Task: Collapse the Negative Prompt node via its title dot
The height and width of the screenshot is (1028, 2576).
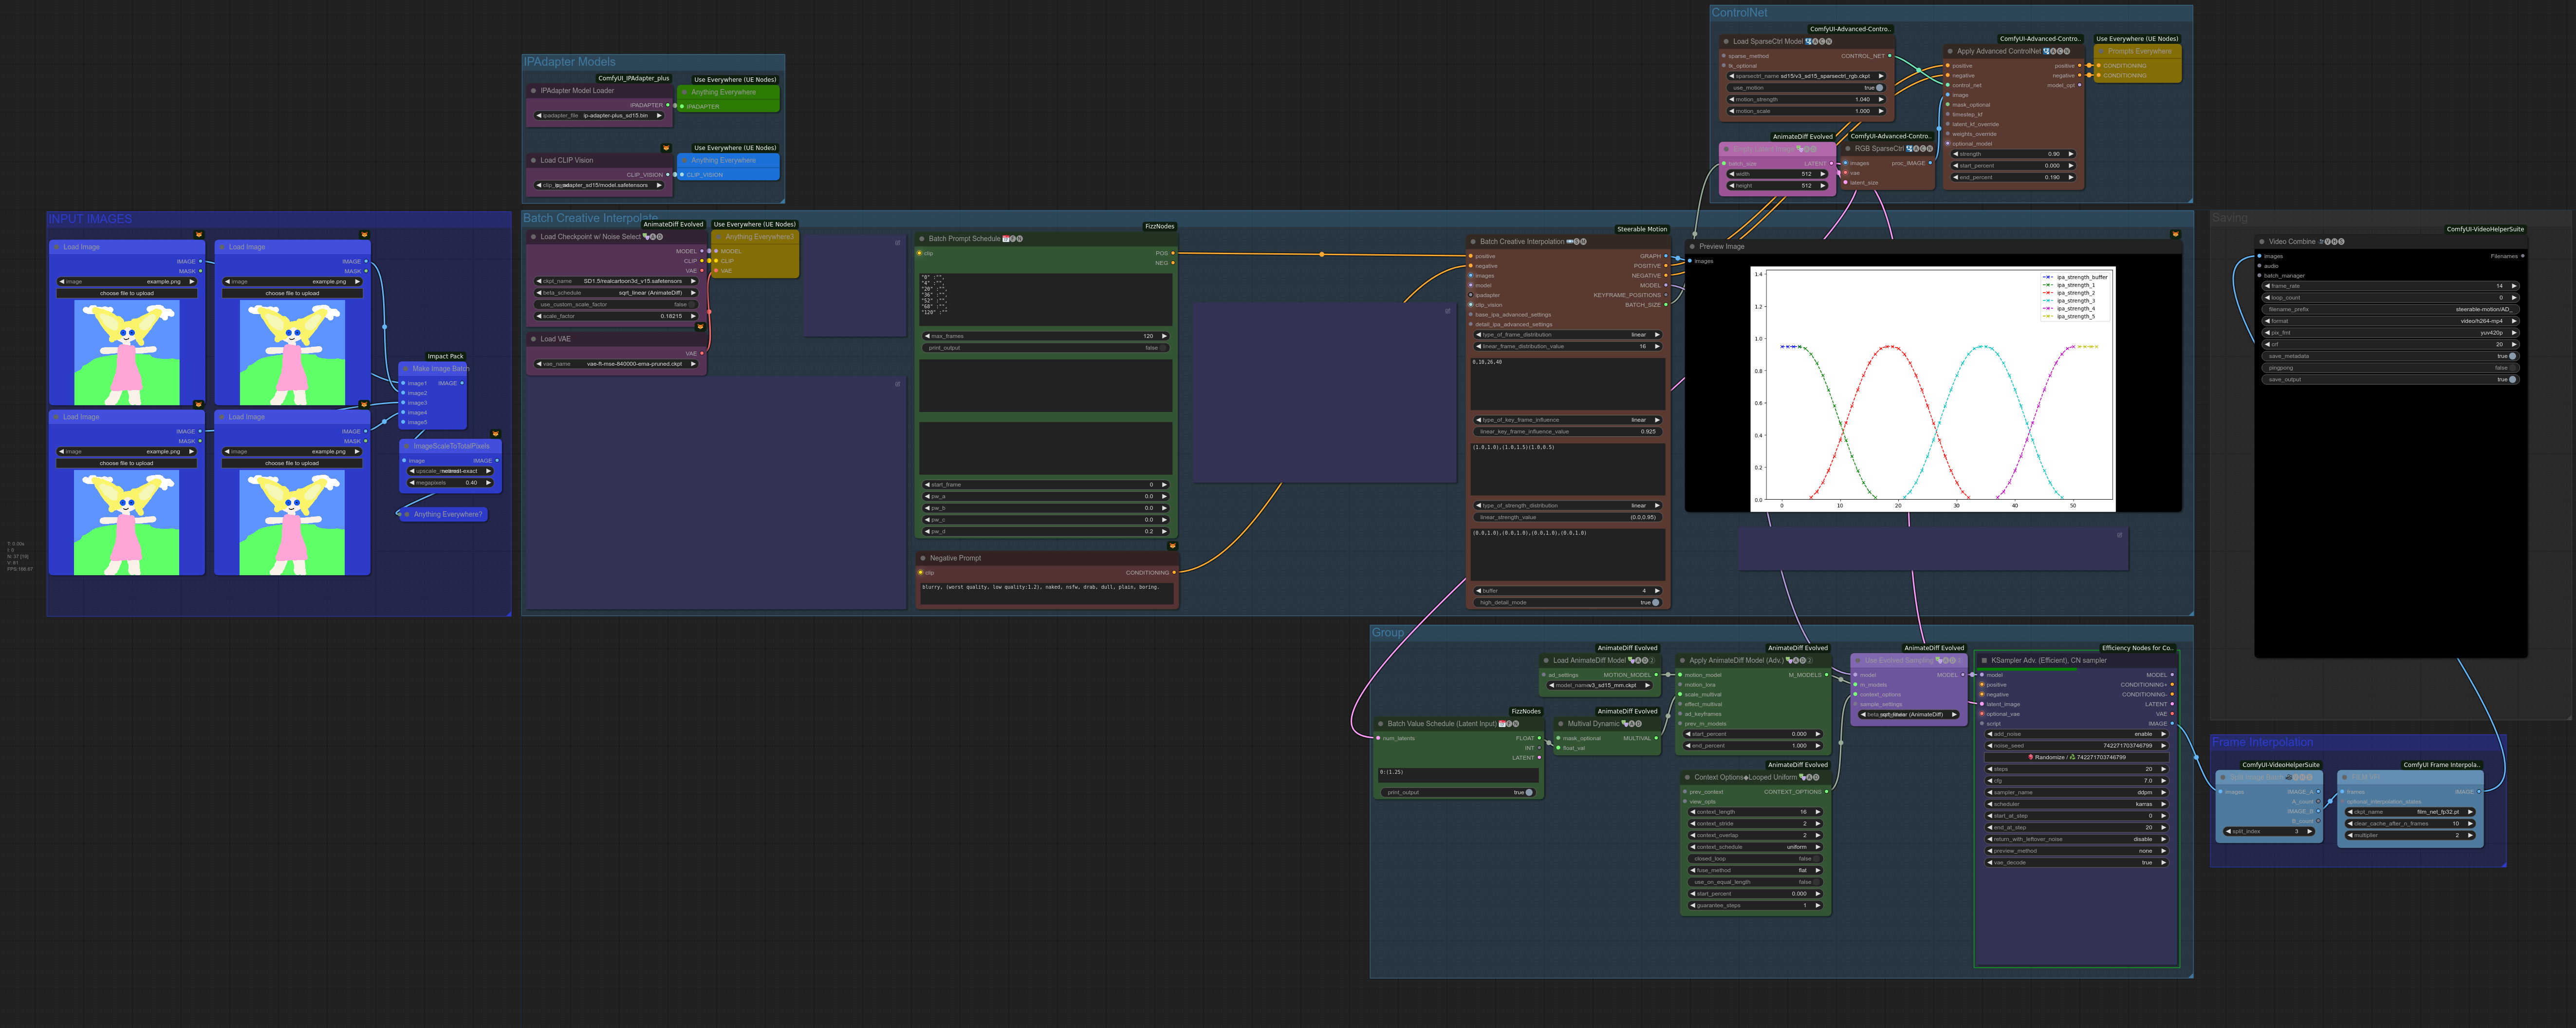Action: pyautogui.click(x=923, y=558)
